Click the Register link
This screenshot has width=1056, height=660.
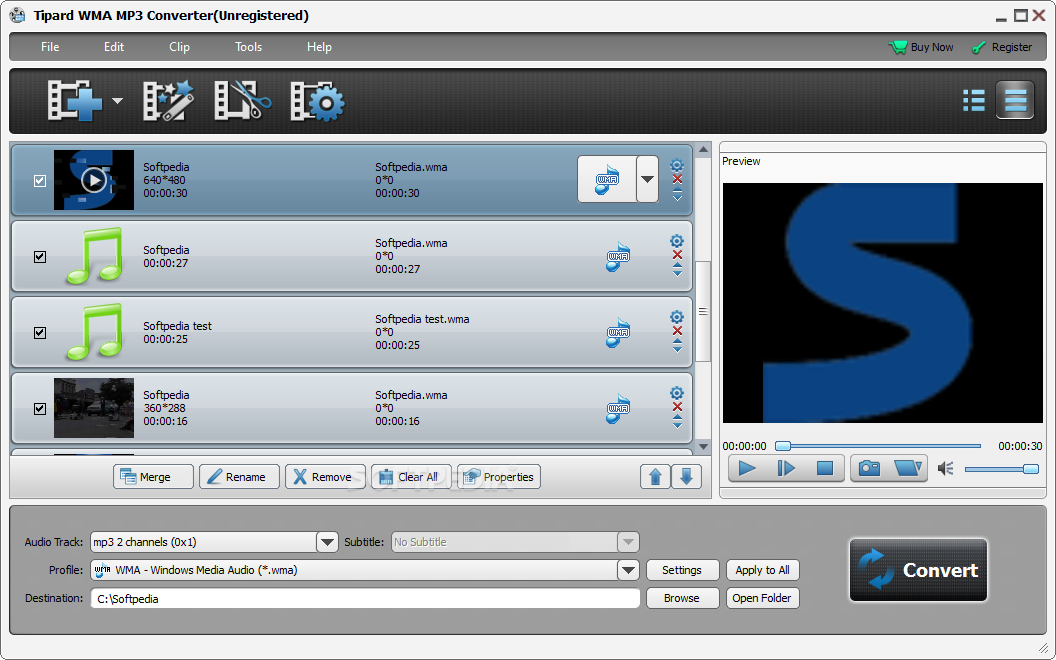pos(1002,47)
